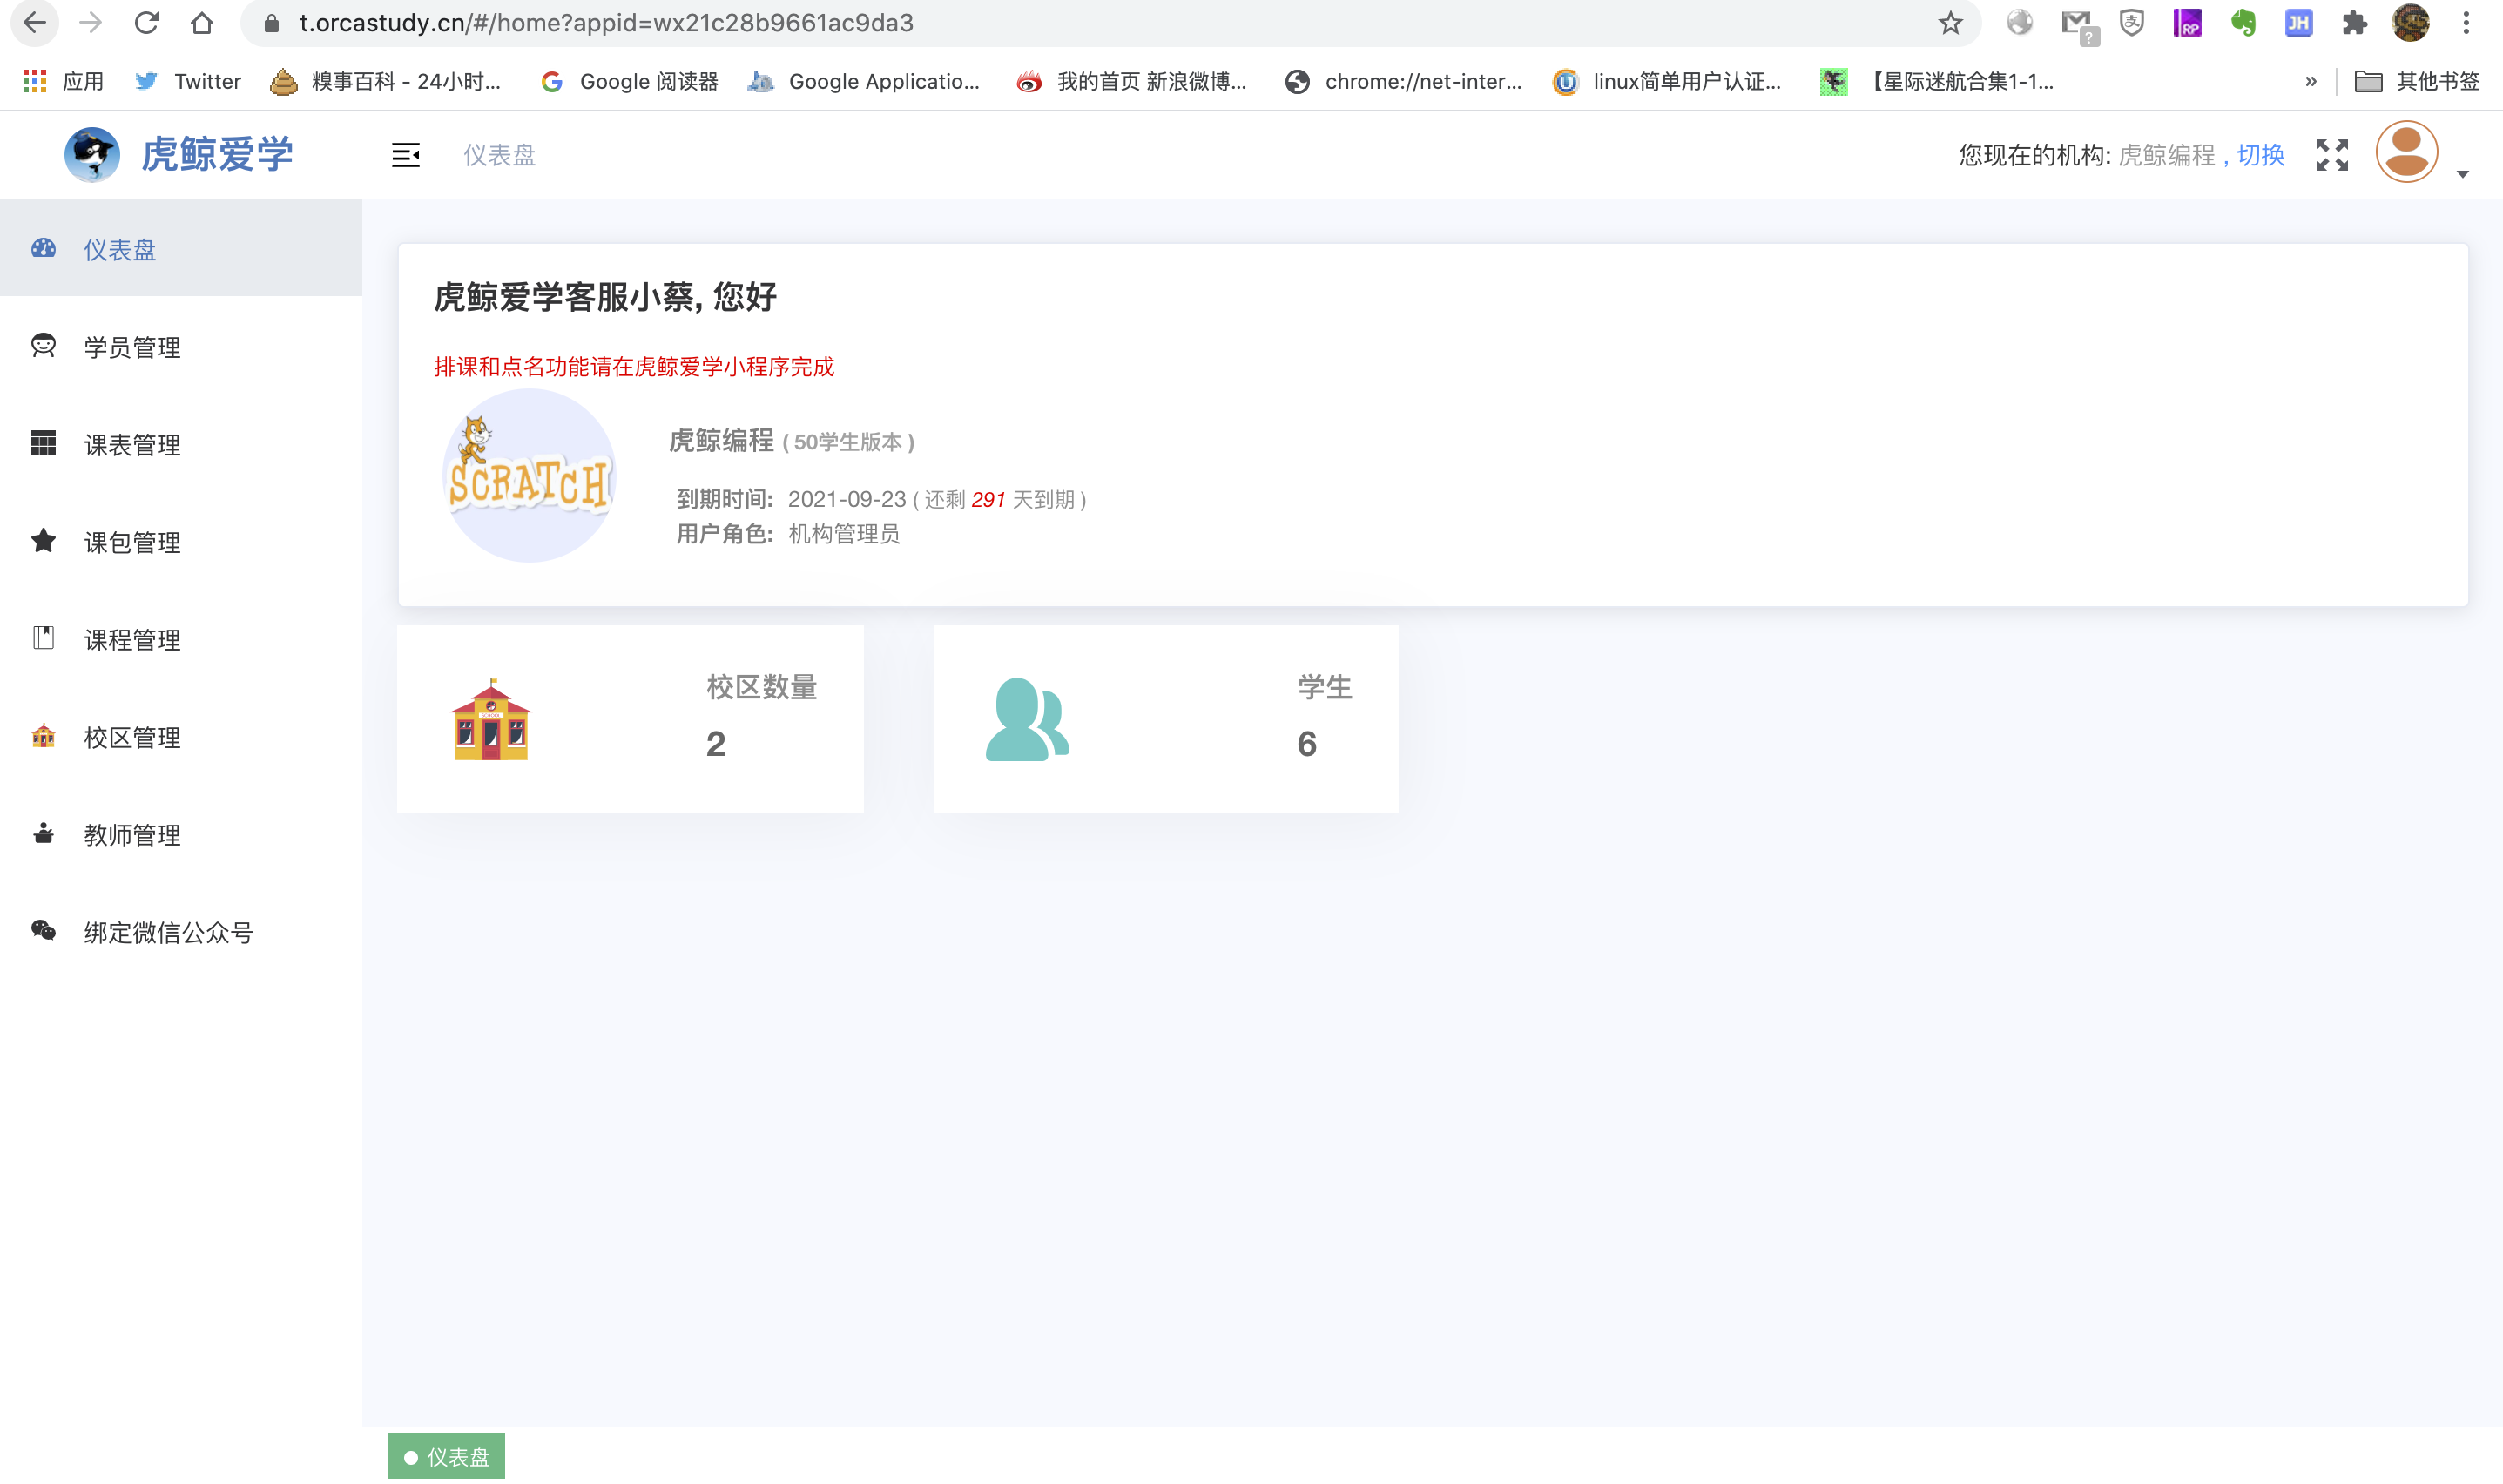Reload the page with refresh icon
This screenshot has height=1484, width=2503.
click(146, 22)
